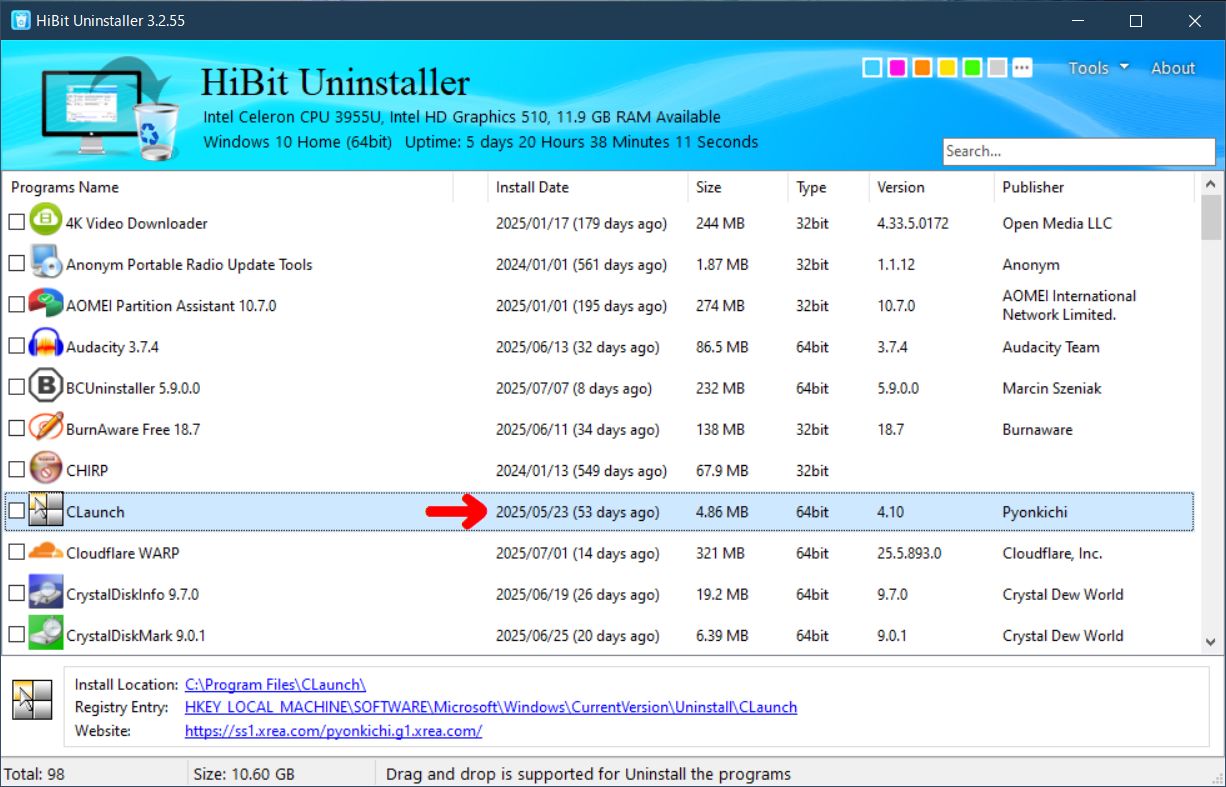This screenshot has height=787, width=1226.
Task: Select the Cloudflare WARP program name
Action: click(x=122, y=553)
